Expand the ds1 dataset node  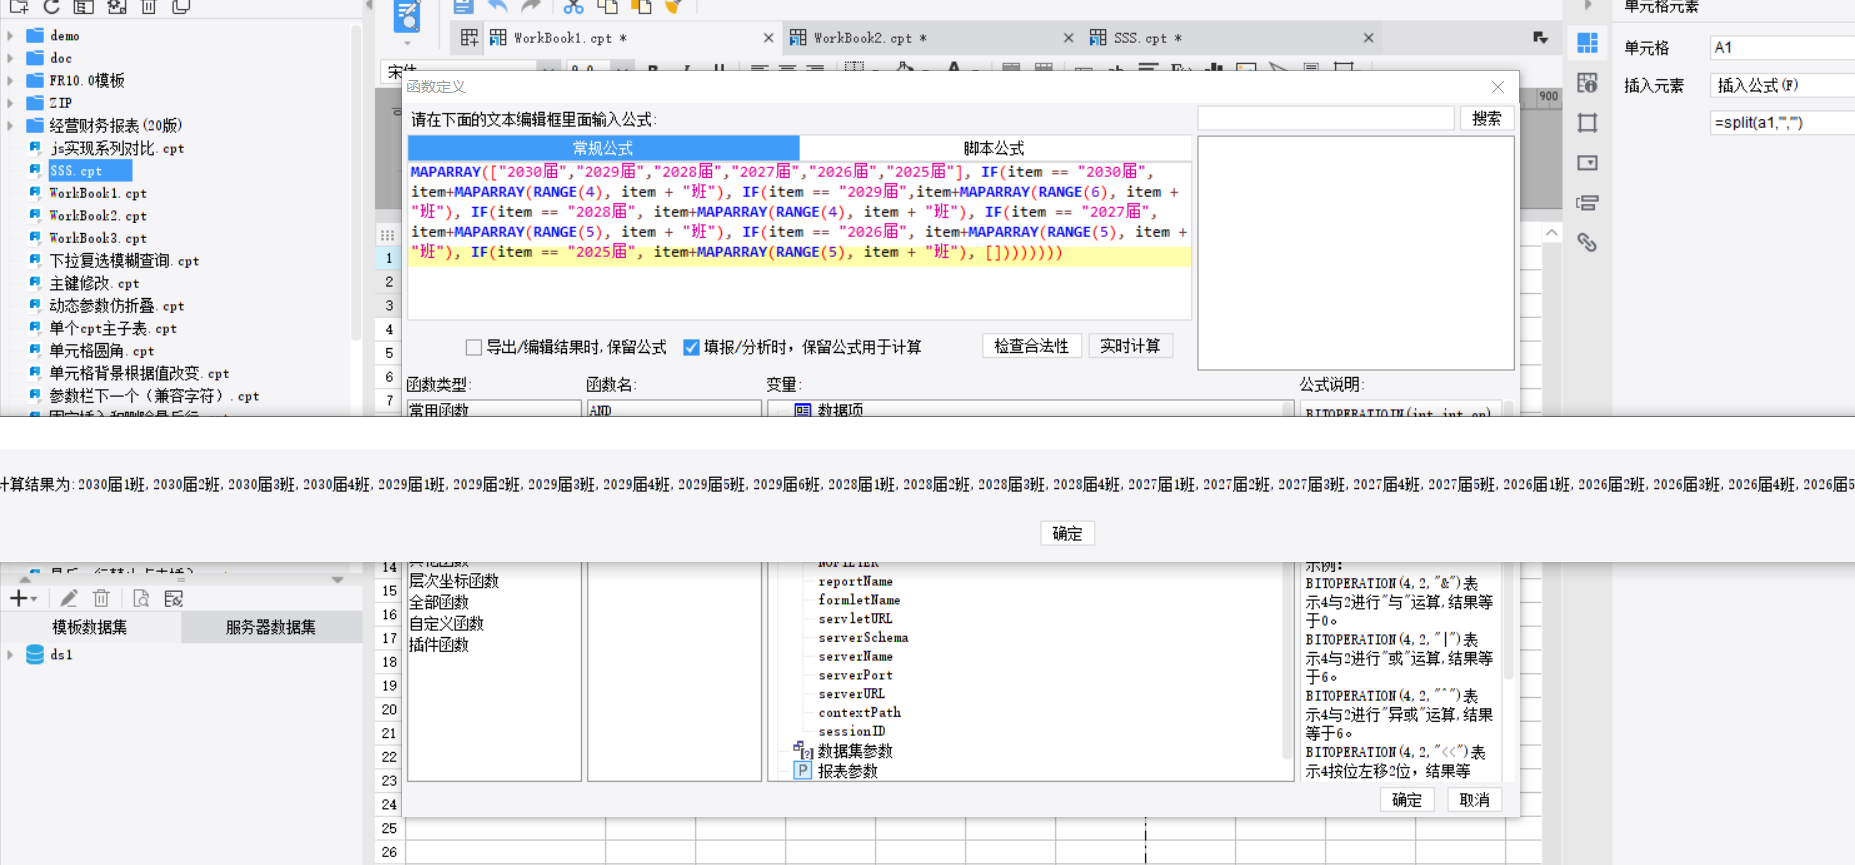coord(10,655)
